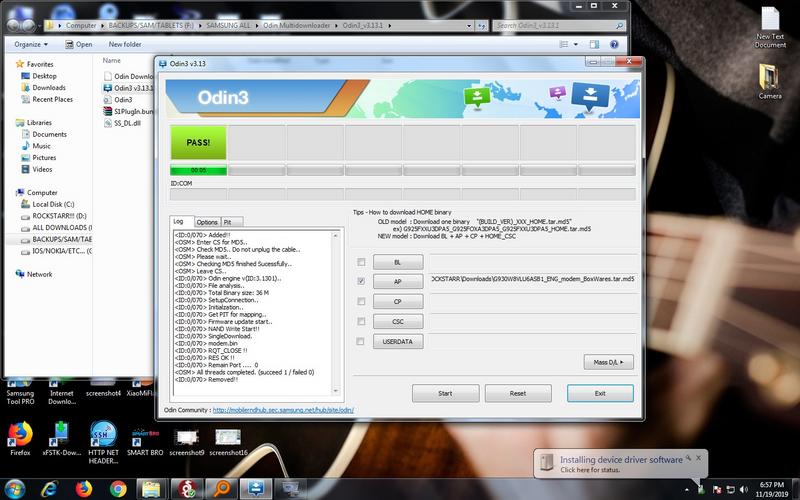
Task: Open the xFSTK-Downloader desktop shortcut
Action: coord(61,438)
